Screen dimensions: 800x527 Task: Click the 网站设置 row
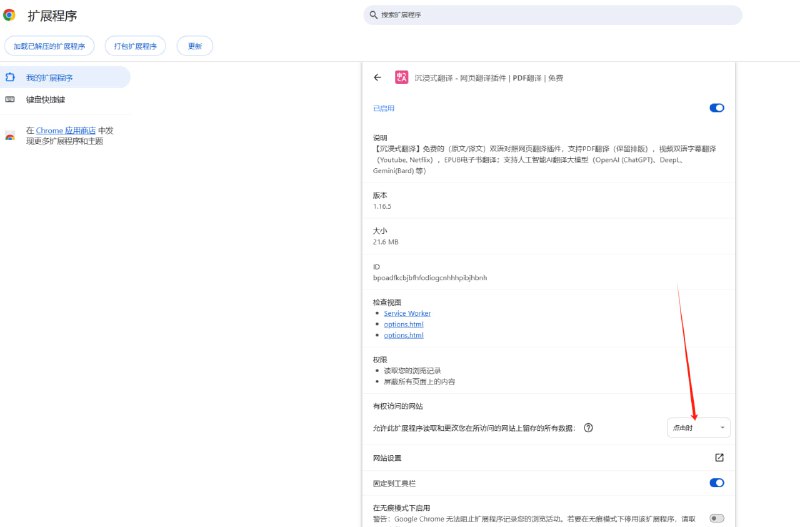(x=548, y=458)
